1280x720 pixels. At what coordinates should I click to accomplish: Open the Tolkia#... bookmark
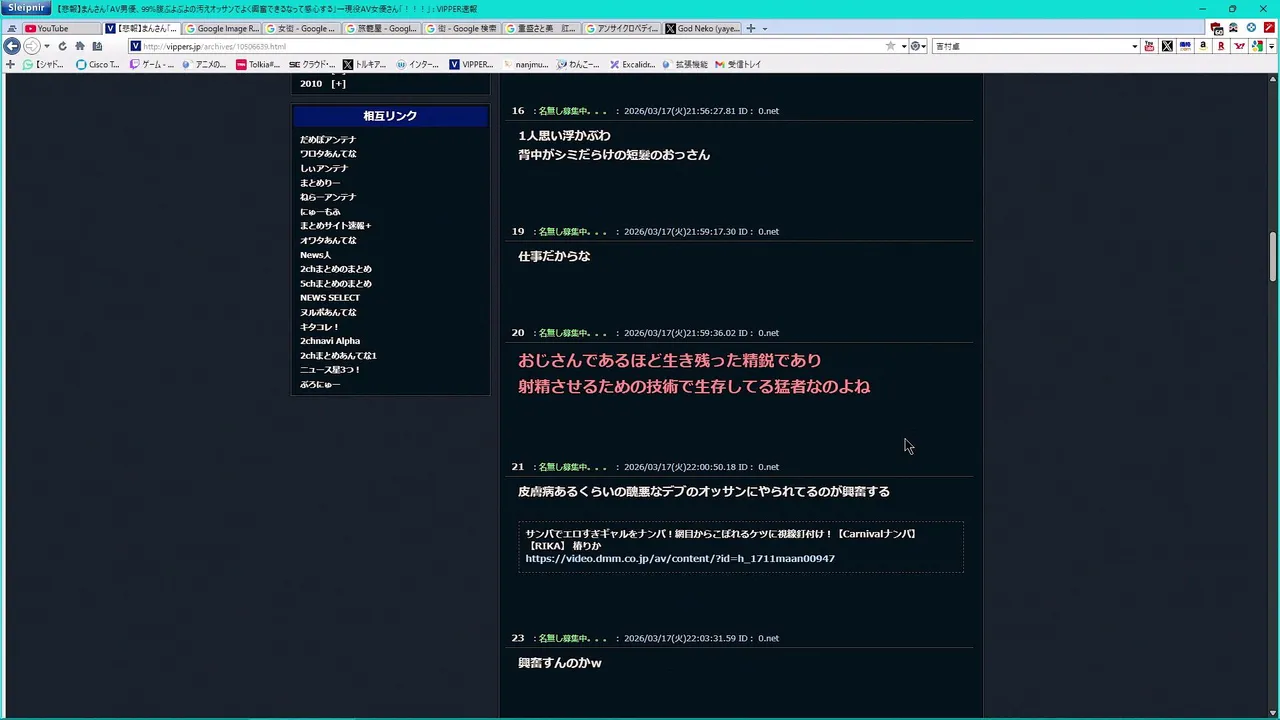coord(258,64)
